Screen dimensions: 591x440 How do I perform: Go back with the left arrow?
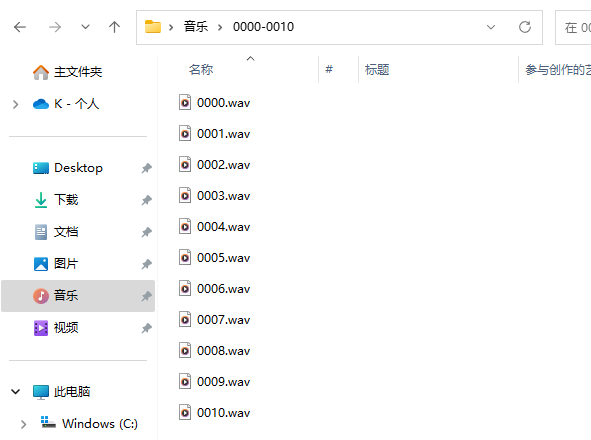pos(20,27)
